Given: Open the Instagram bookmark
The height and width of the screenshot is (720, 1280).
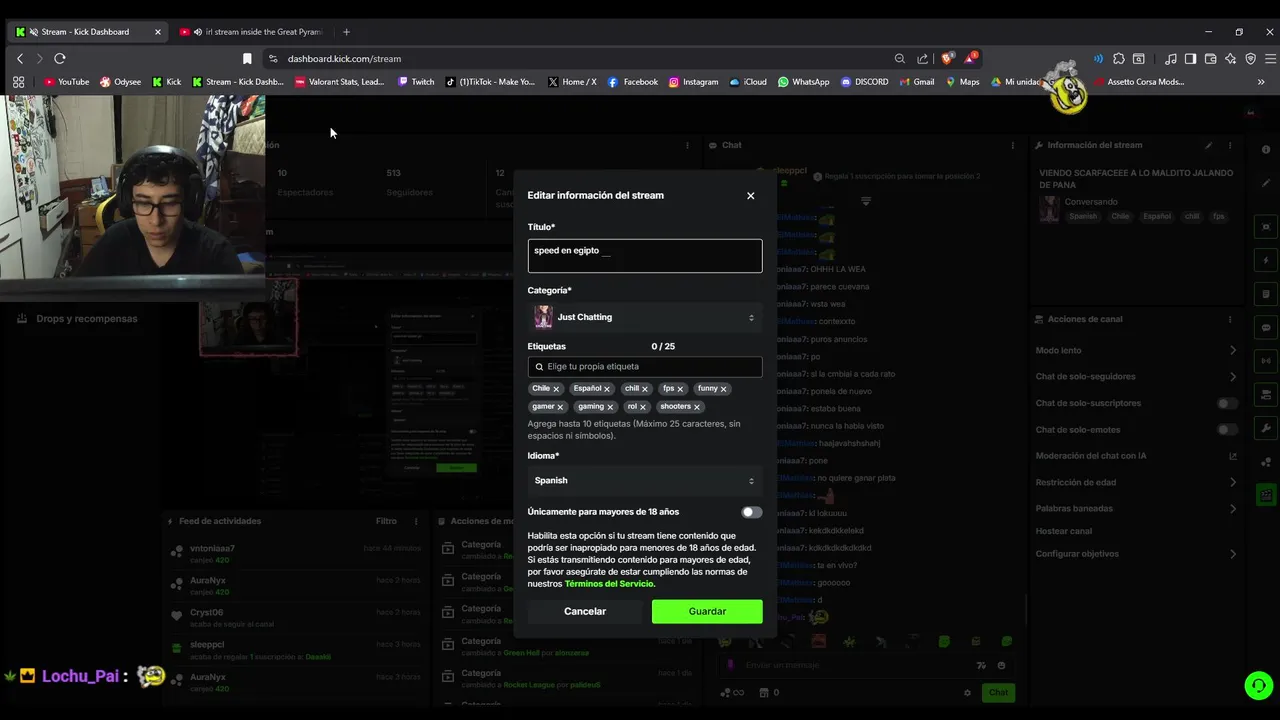Looking at the screenshot, I should click(x=693, y=82).
